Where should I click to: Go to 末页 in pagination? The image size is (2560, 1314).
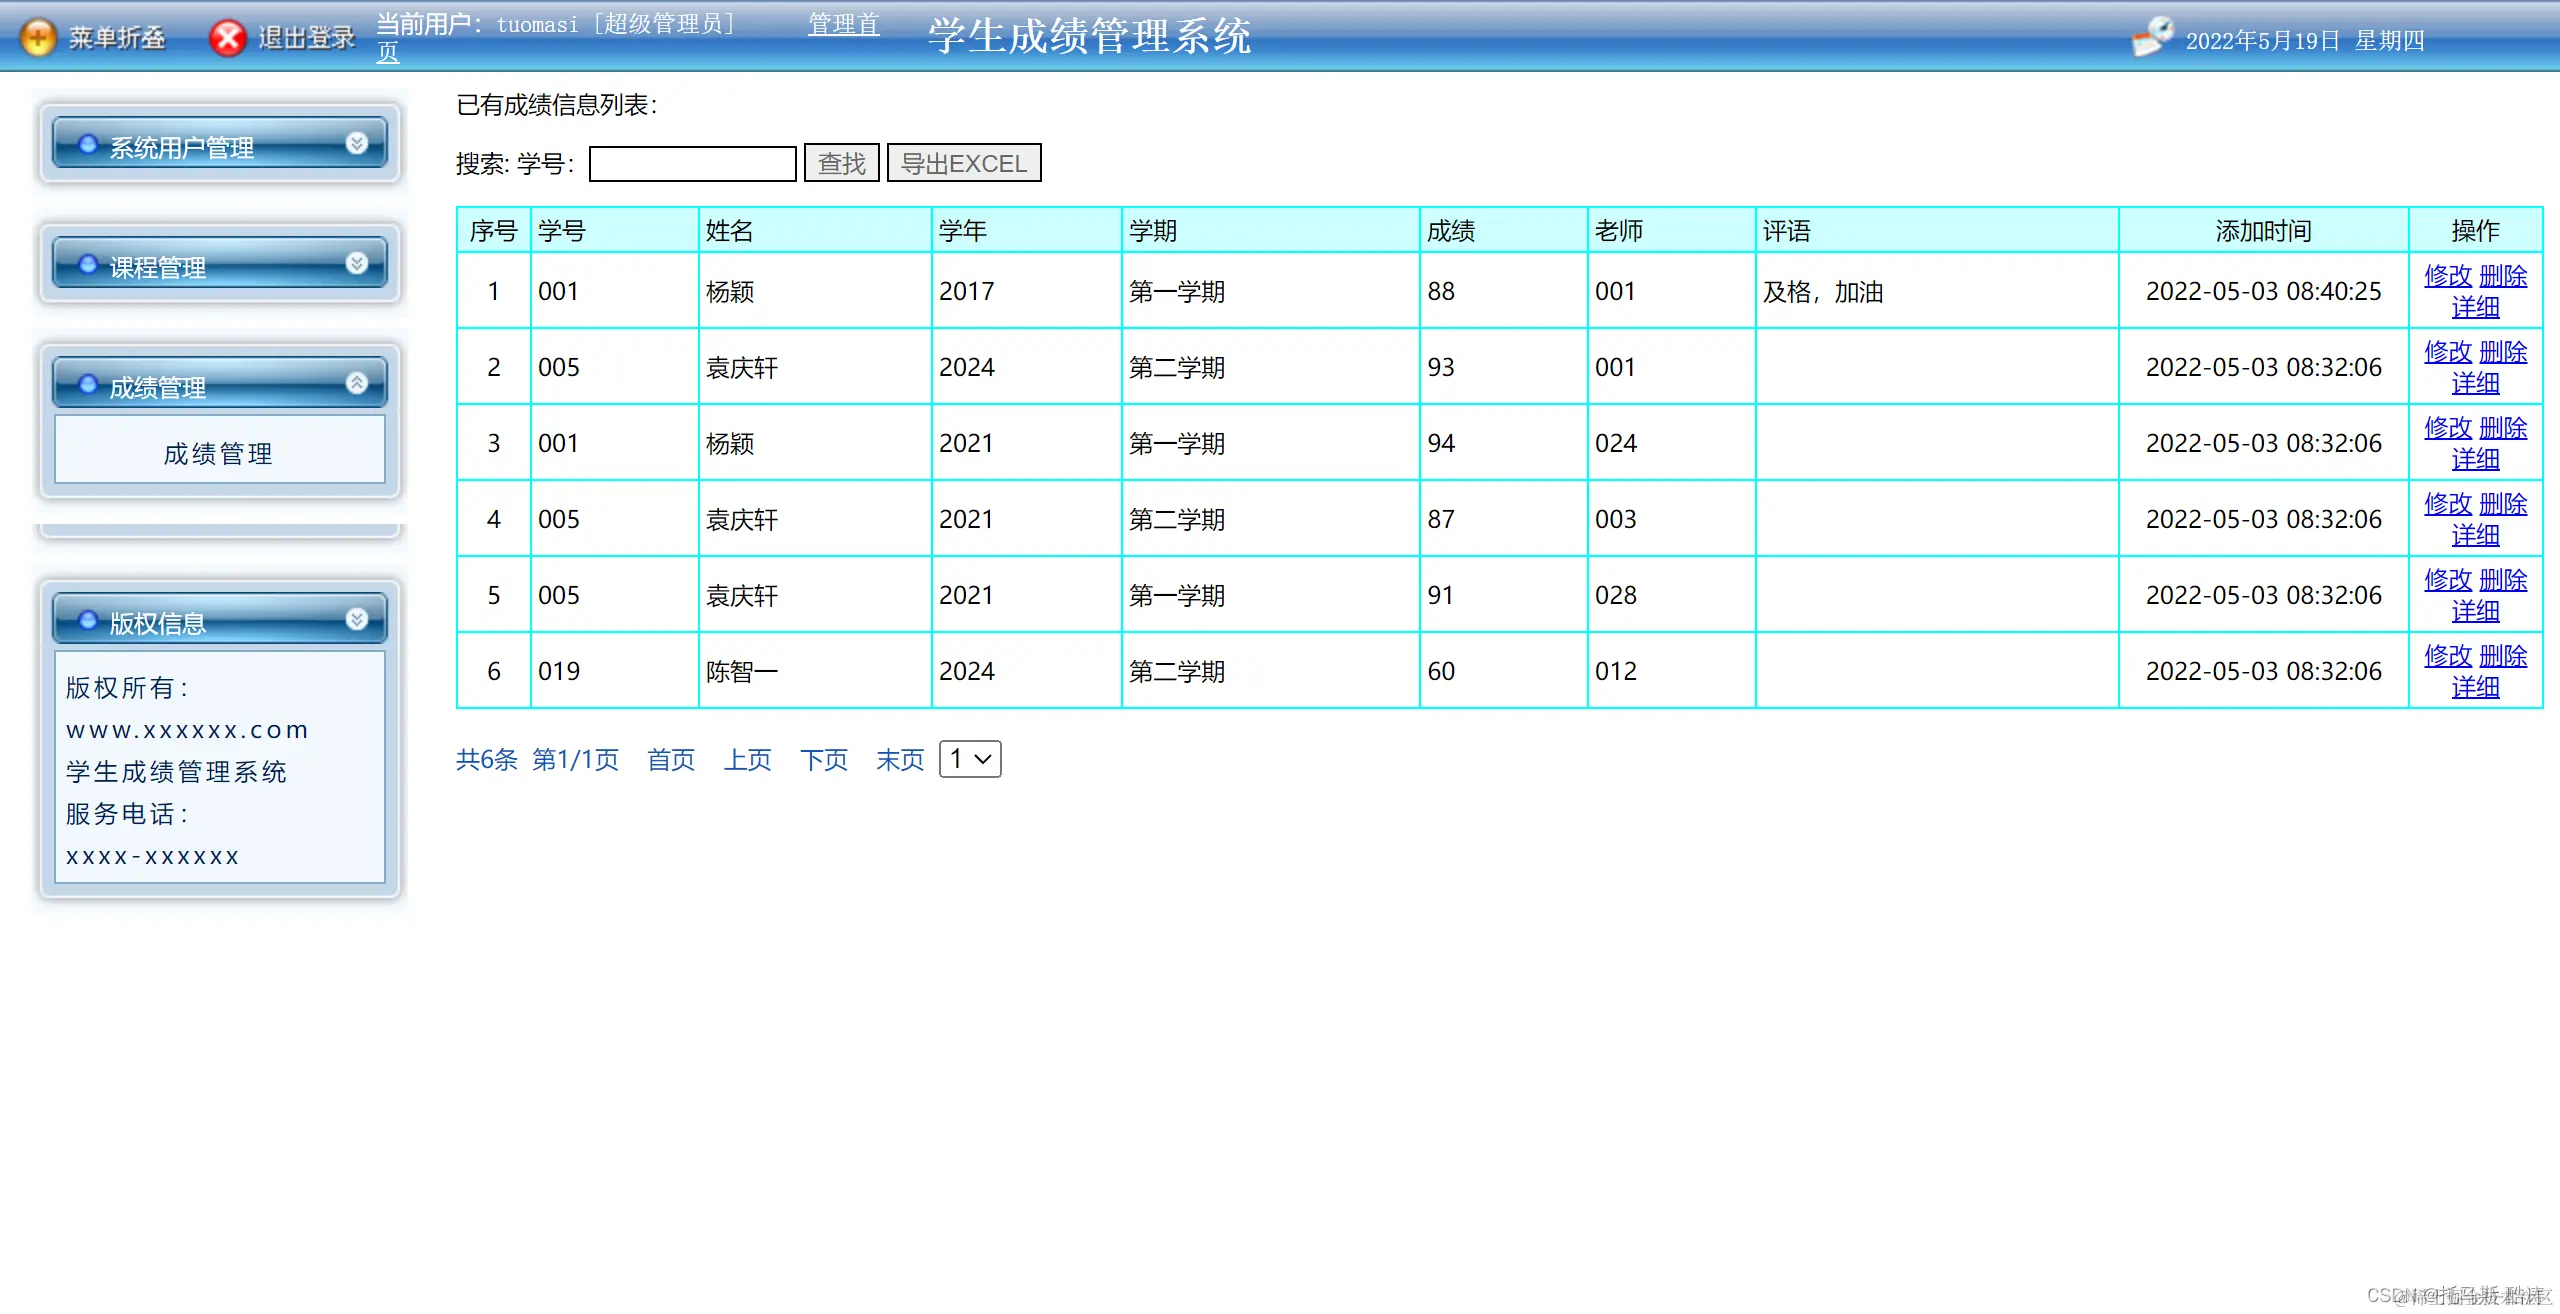[x=899, y=760]
